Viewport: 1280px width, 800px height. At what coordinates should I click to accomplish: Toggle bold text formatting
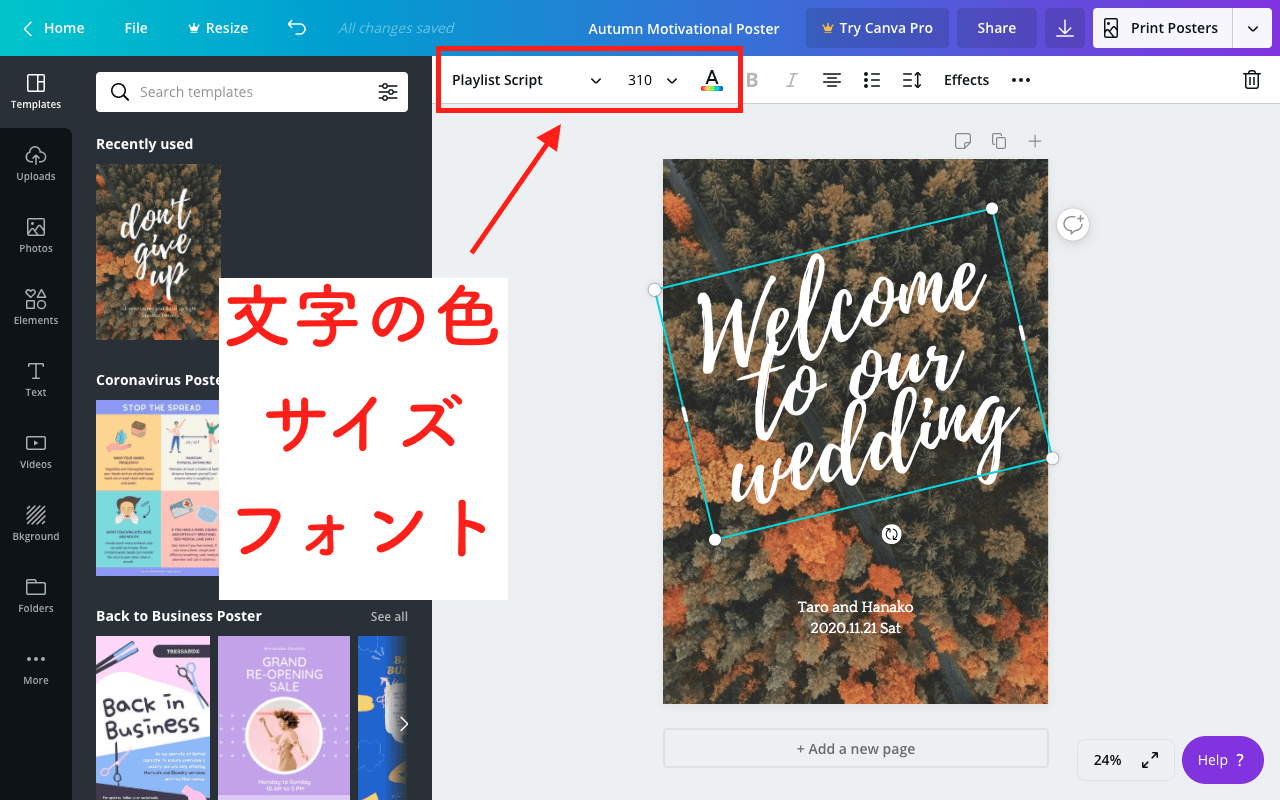click(752, 80)
